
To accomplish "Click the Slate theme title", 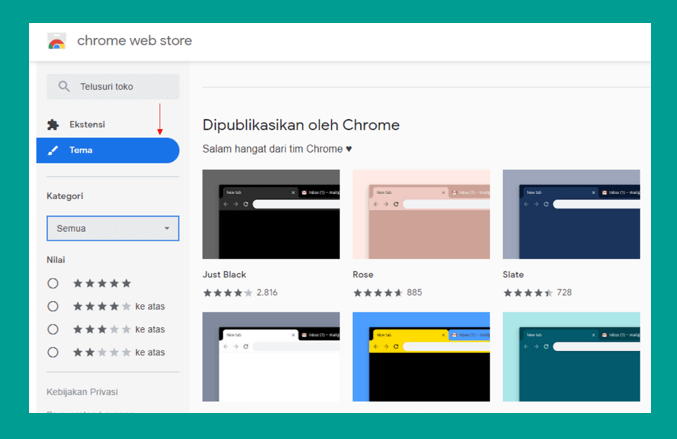I will [x=513, y=275].
